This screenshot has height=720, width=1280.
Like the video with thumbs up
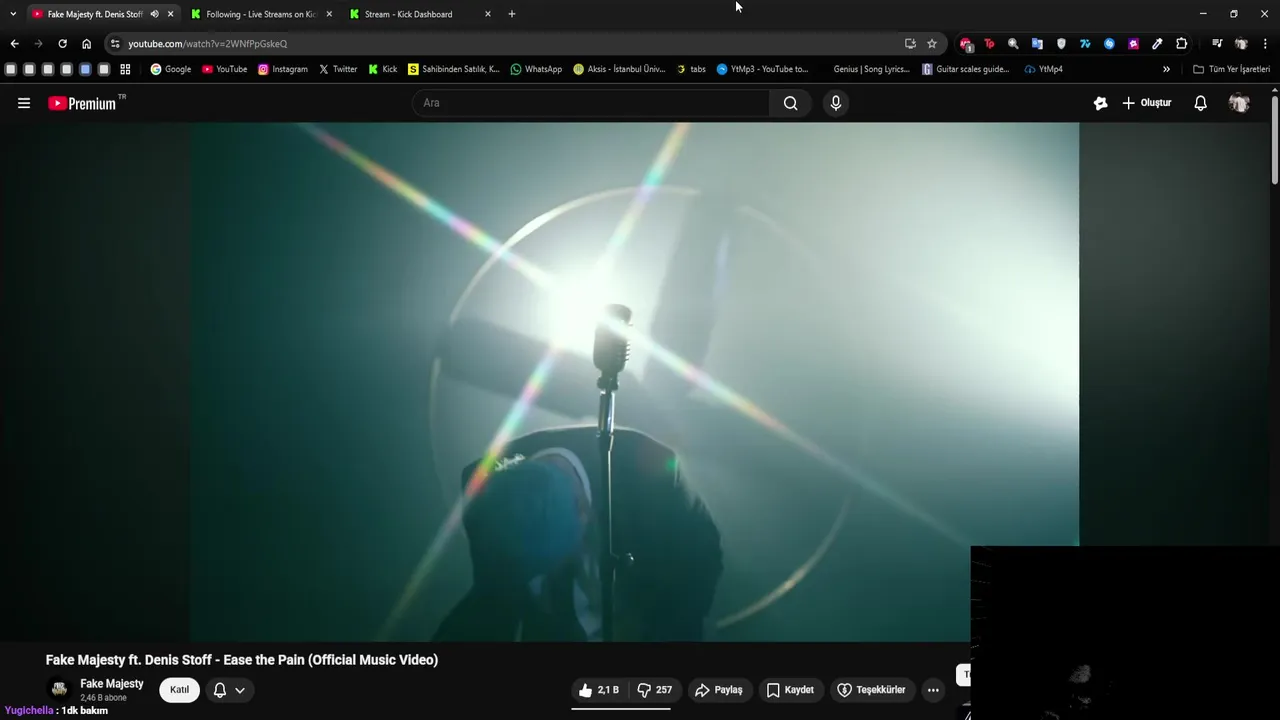(598, 690)
